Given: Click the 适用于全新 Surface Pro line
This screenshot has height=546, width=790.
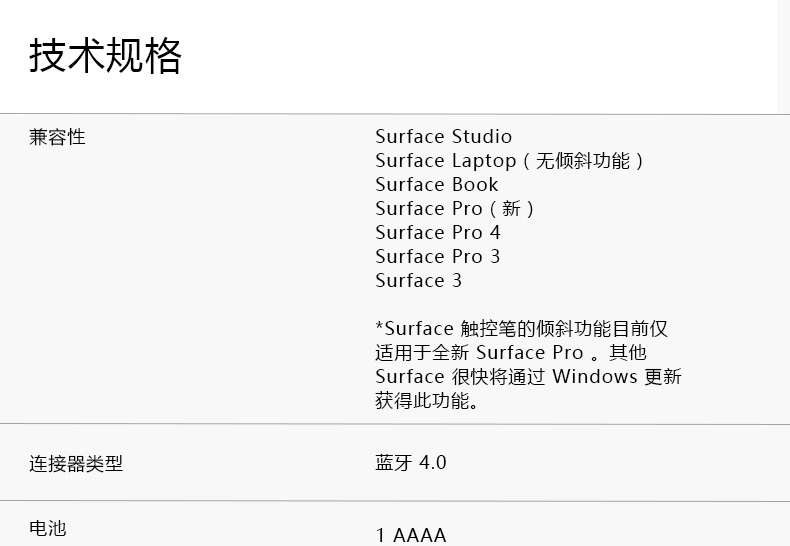Looking at the screenshot, I should pos(511,353).
